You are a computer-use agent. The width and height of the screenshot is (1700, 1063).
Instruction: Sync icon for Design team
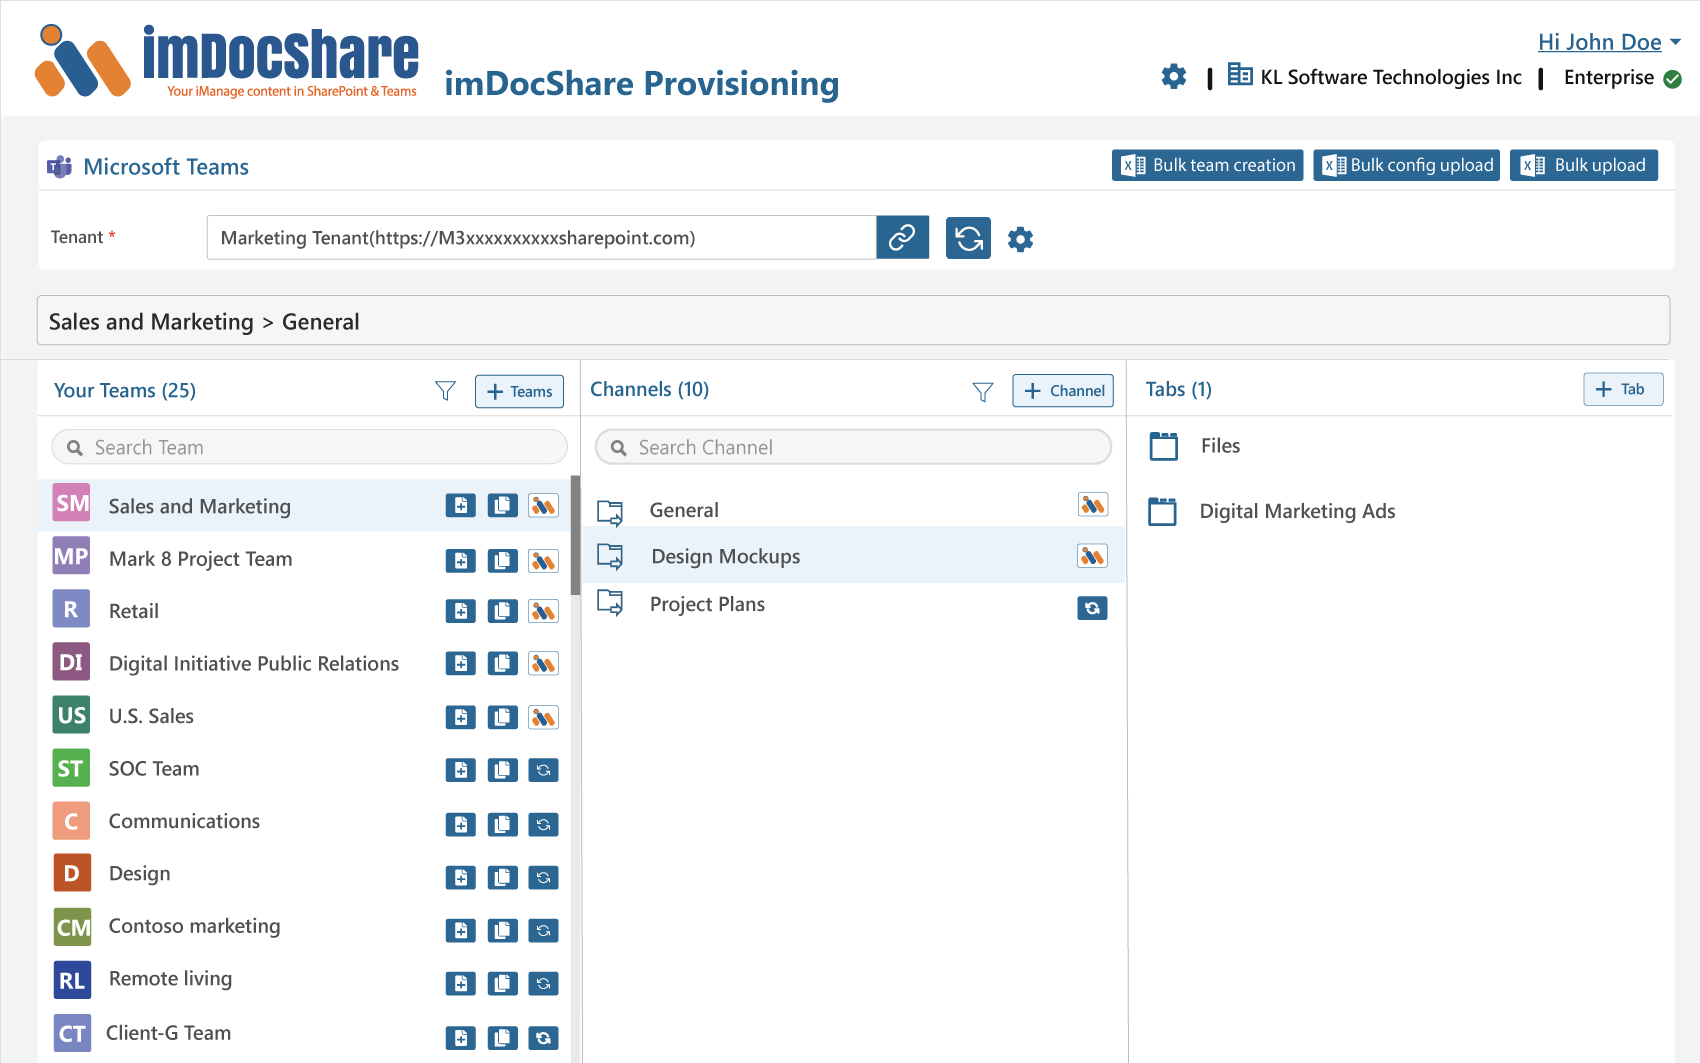coord(543,878)
